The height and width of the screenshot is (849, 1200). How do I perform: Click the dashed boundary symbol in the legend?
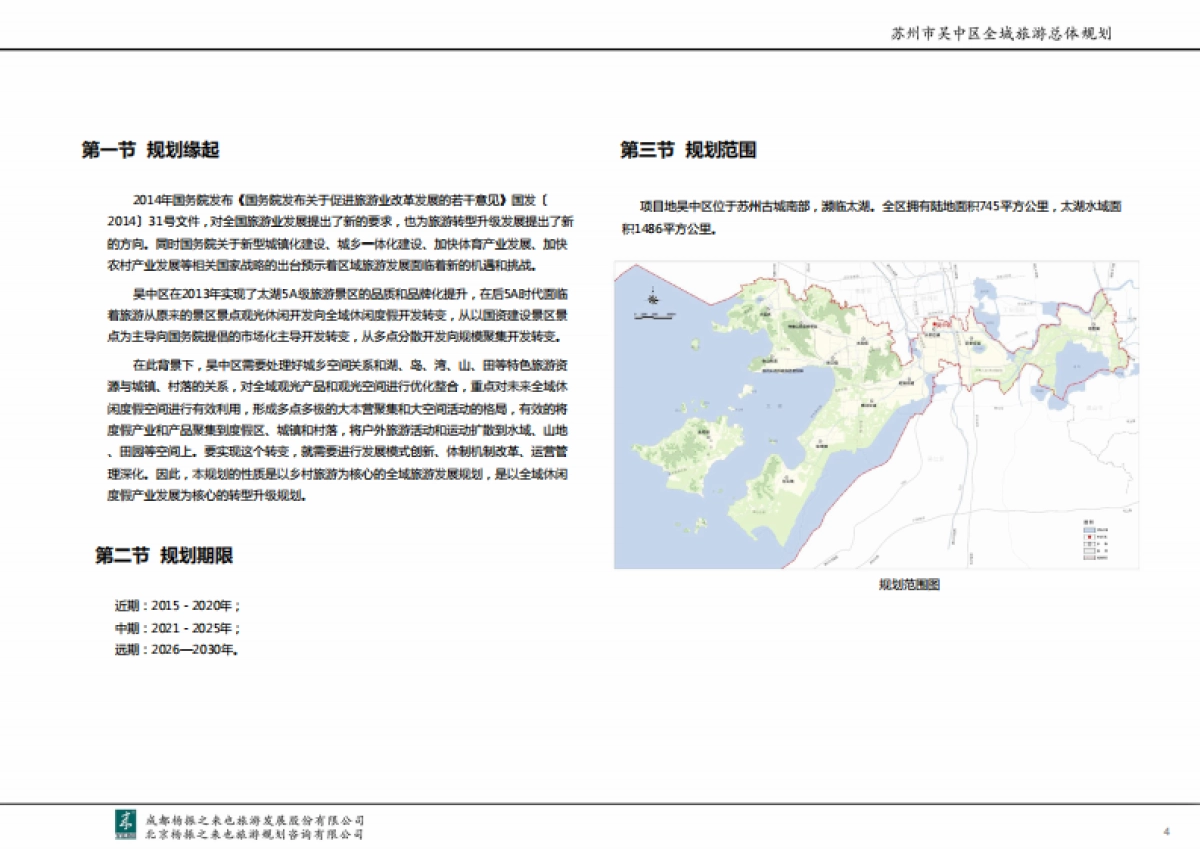click(1089, 544)
